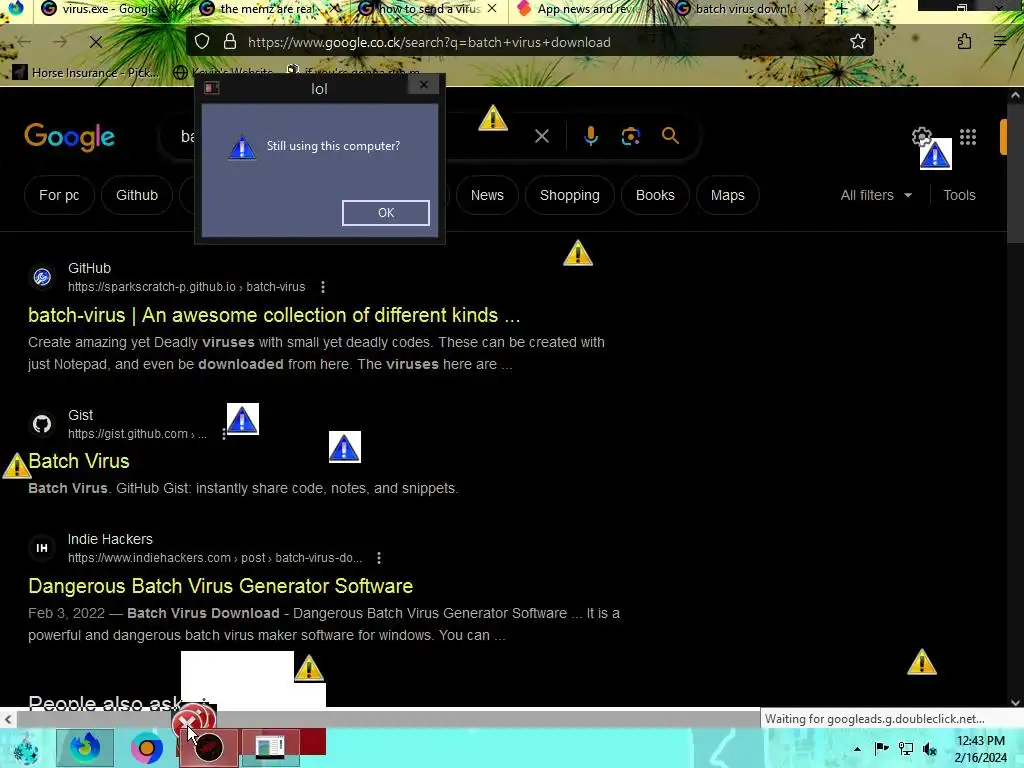Click OK in the lol dialog
The width and height of the screenshot is (1024, 768).
click(x=386, y=213)
